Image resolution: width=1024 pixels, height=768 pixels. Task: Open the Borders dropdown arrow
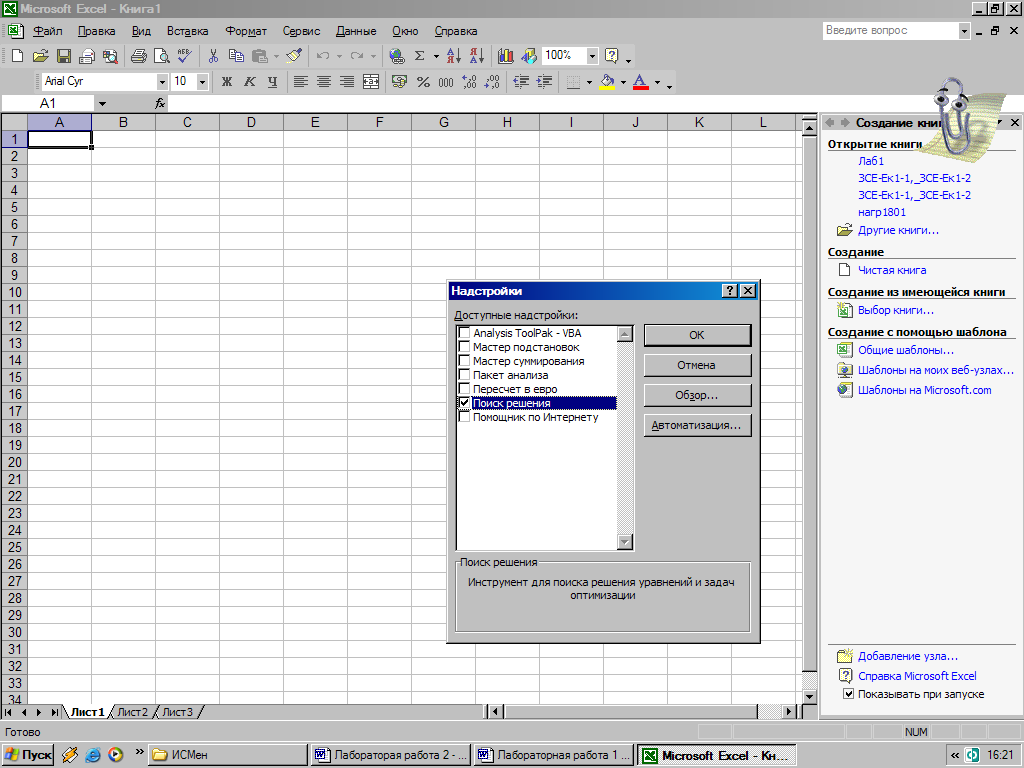[589, 82]
